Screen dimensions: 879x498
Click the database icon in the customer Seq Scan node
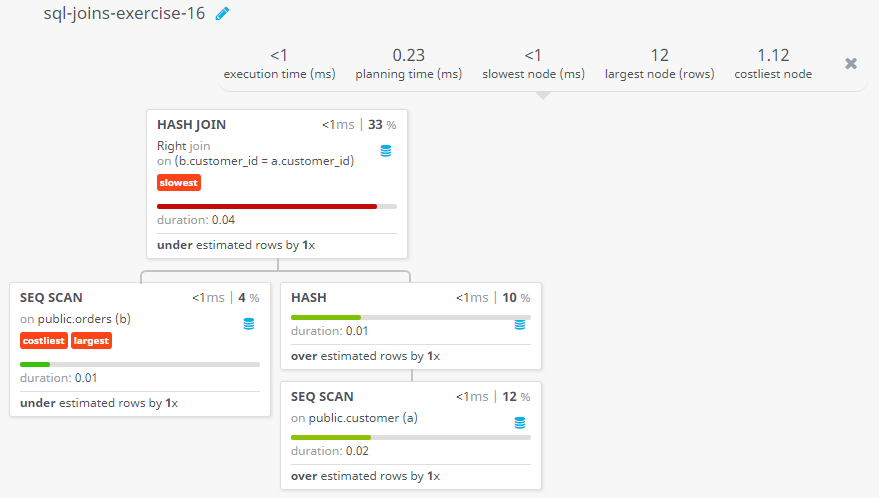[x=519, y=423]
